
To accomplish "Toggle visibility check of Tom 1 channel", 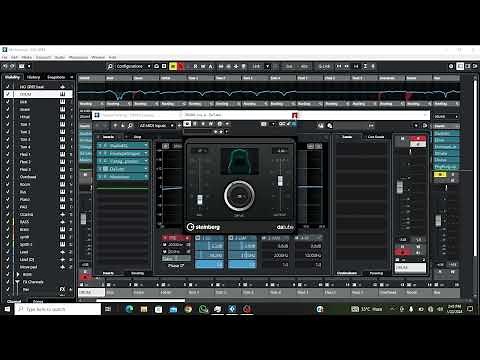I will pos(8,124).
